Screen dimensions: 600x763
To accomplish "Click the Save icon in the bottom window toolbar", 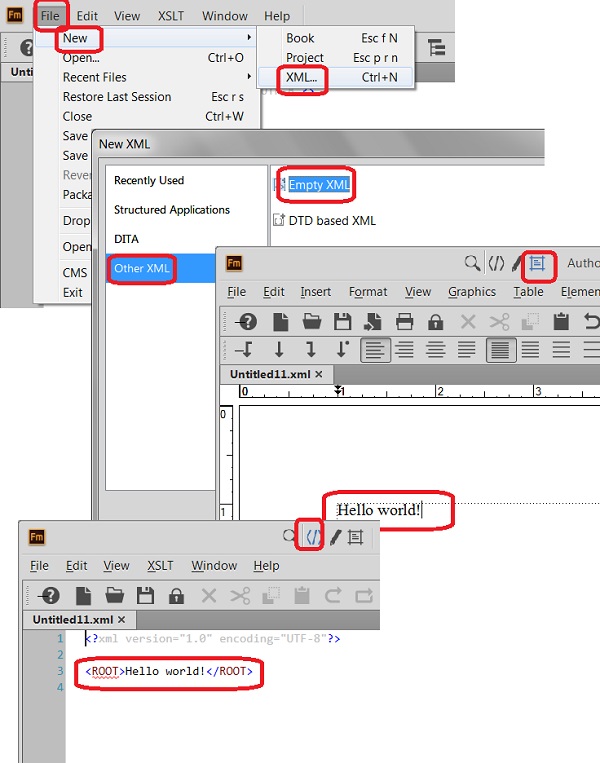I will pos(145,596).
